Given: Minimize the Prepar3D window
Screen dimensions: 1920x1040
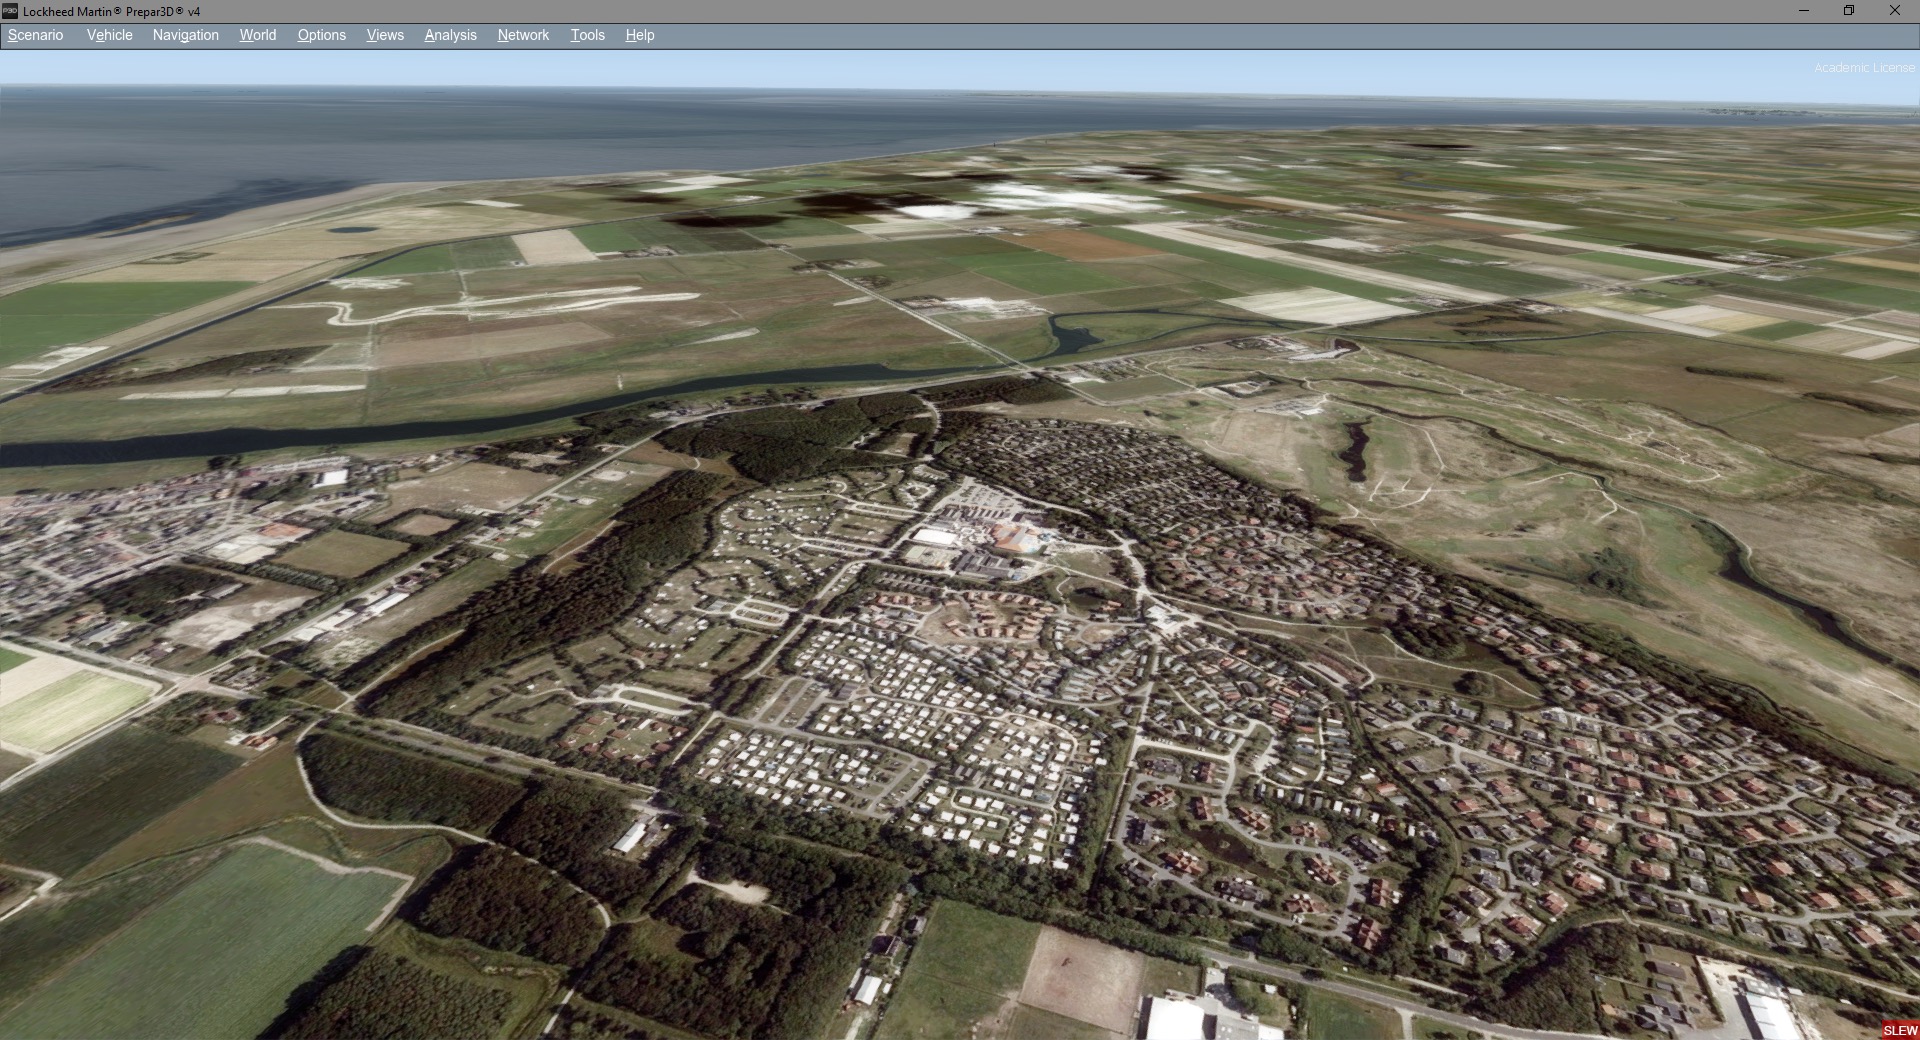Looking at the screenshot, I should 1804,11.
